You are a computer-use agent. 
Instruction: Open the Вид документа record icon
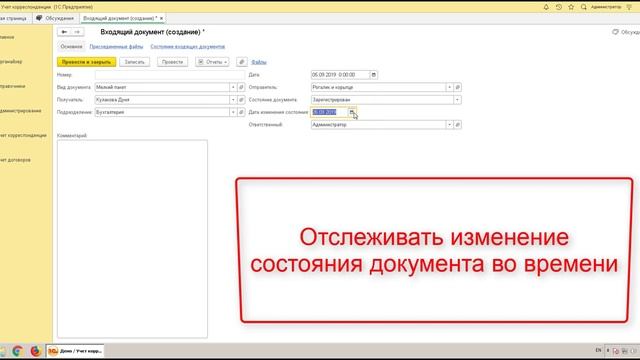tap(241, 87)
